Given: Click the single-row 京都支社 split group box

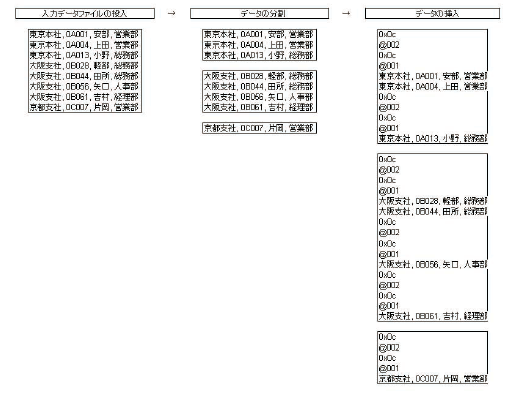Looking at the screenshot, I should click(259, 128).
